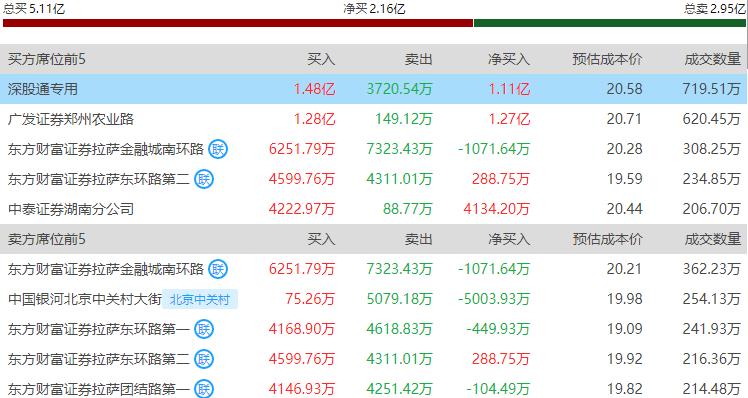Open 中泰证券湖南分公司 seat name
This screenshot has height=398, width=748.
coord(71,209)
